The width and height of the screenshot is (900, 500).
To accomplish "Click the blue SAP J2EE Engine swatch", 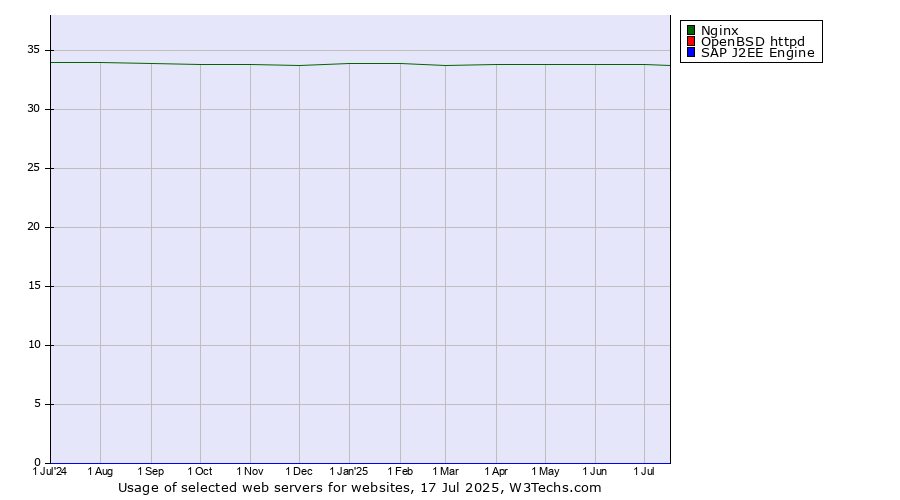I will coord(691,52).
